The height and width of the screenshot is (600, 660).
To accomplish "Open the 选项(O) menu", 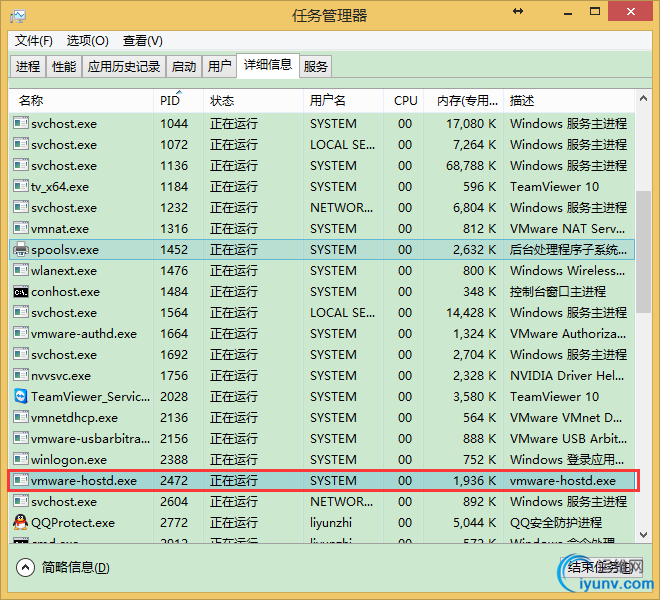I will pyautogui.click(x=88, y=41).
